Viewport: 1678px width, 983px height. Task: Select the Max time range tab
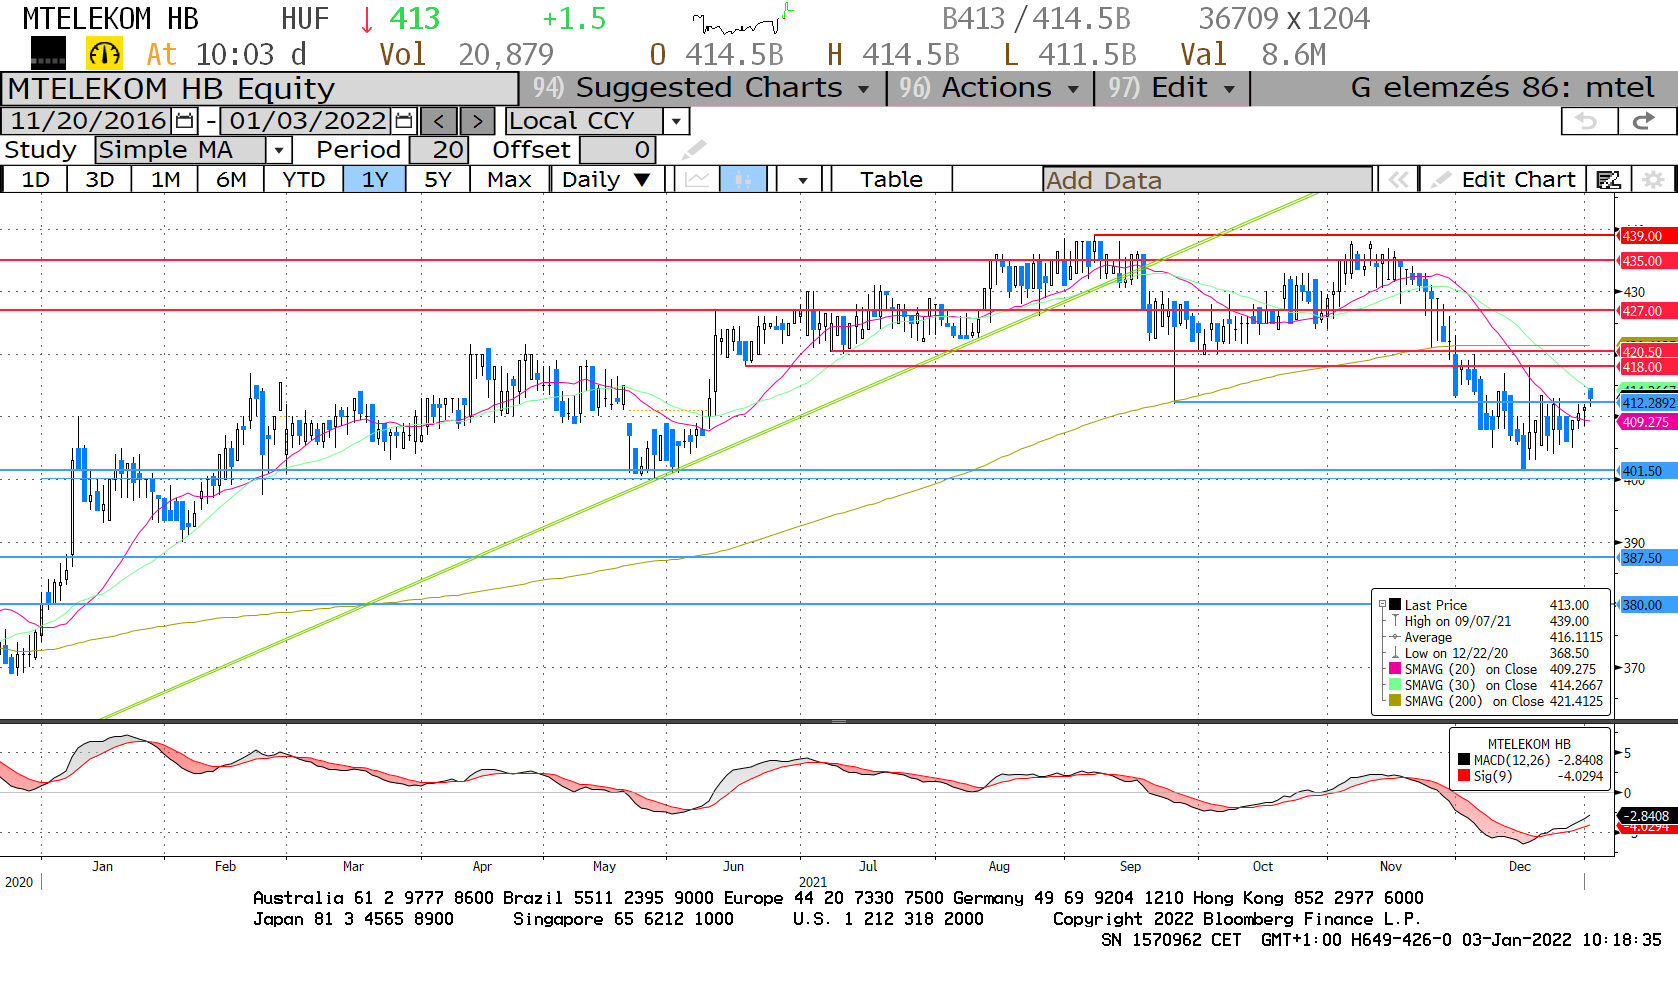tap(509, 180)
